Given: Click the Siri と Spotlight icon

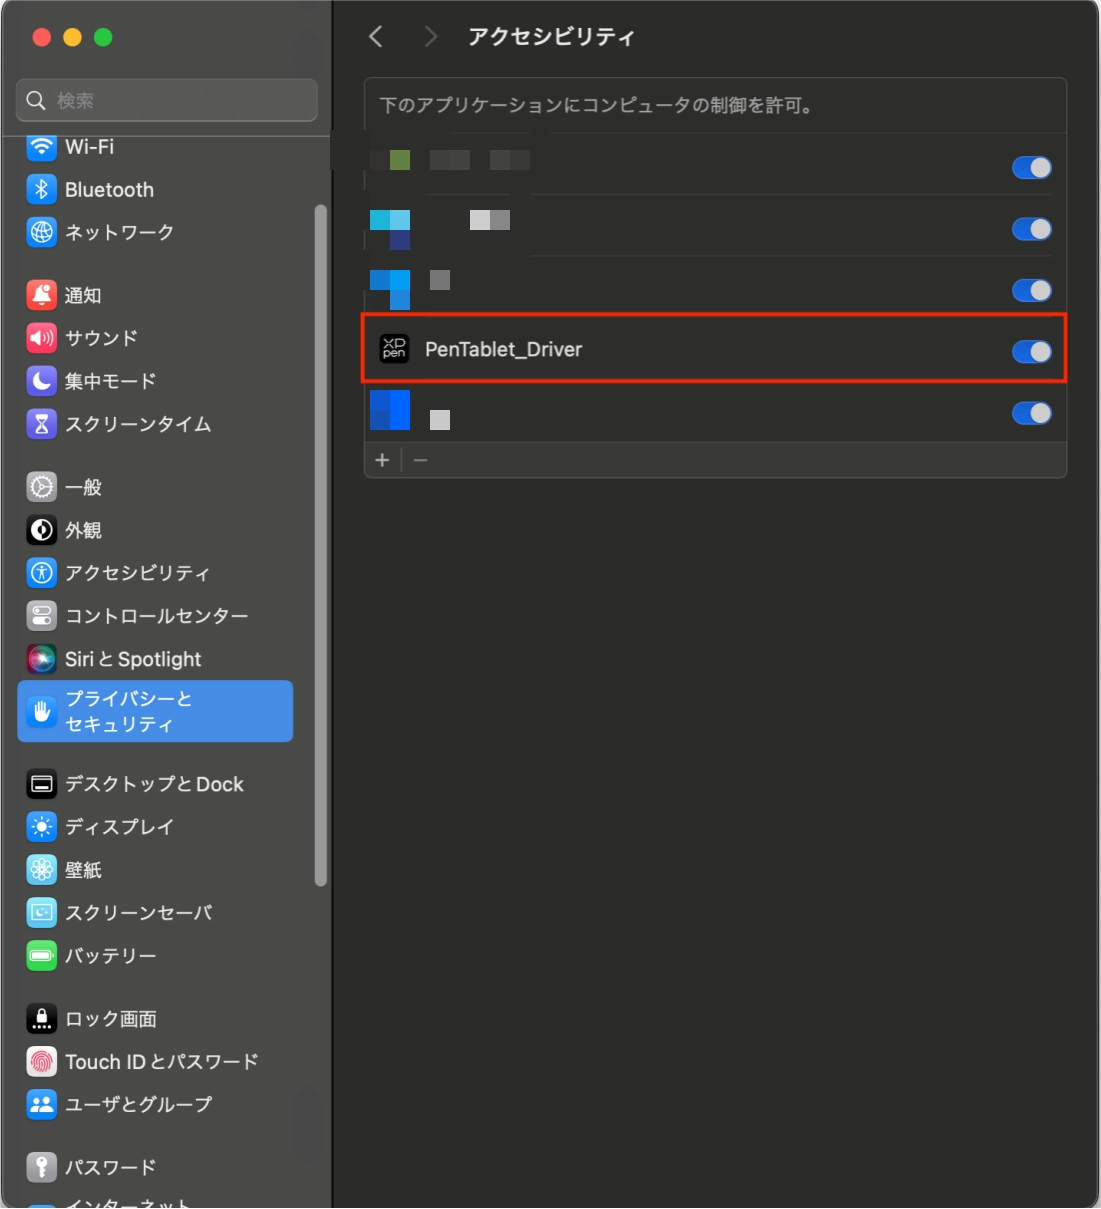Looking at the screenshot, I should coord(41,659).
